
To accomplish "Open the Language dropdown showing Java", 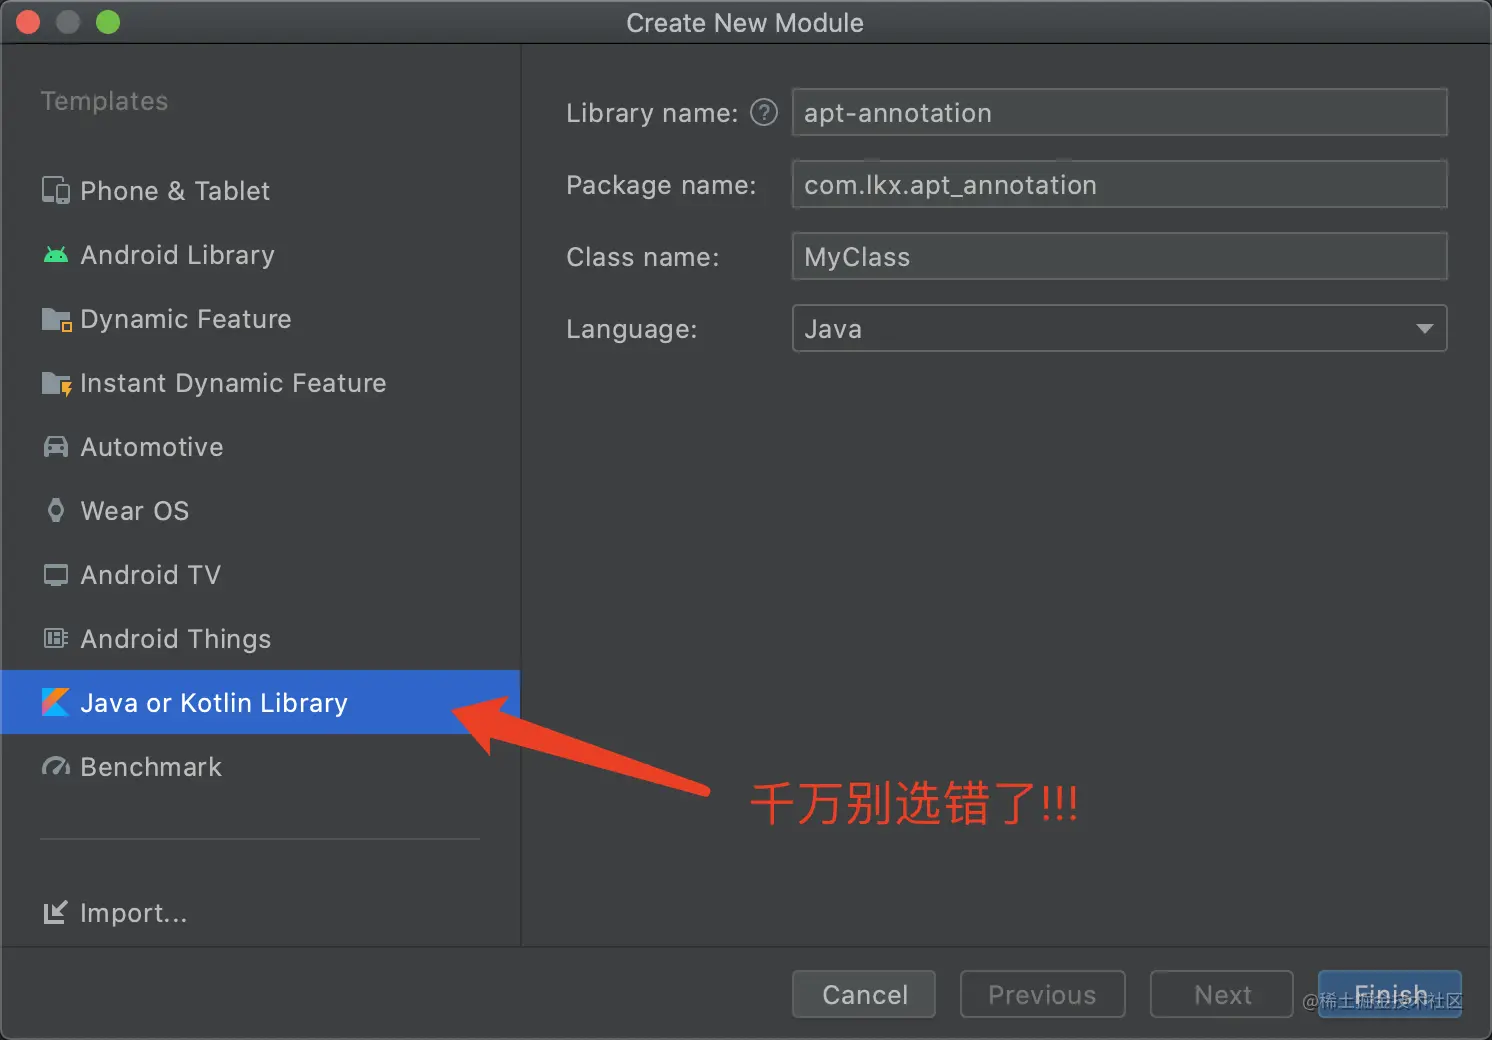I will click(x=1119, y=328).
